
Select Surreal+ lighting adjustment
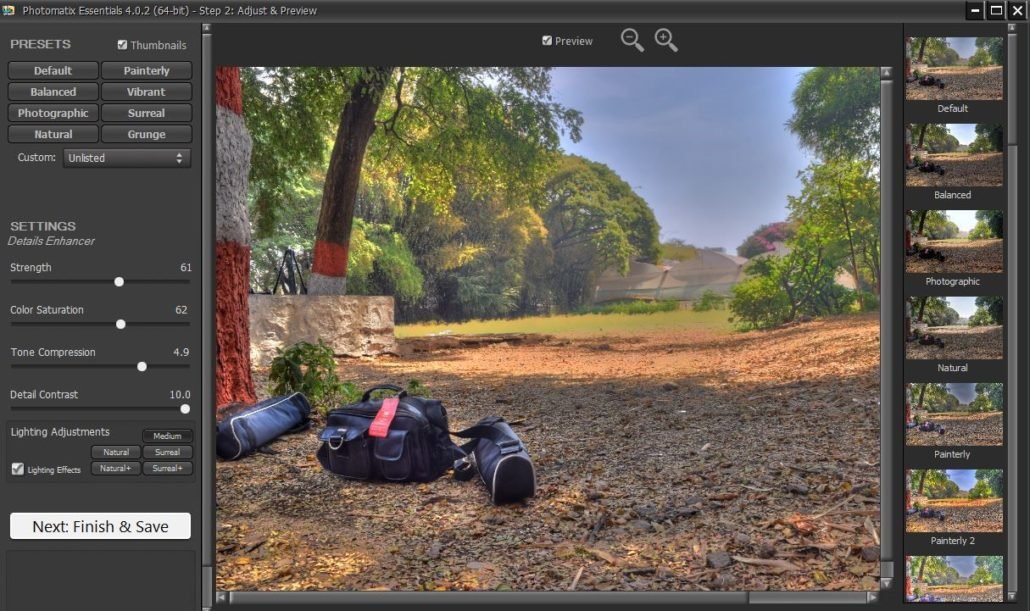(x=168, y=468)
